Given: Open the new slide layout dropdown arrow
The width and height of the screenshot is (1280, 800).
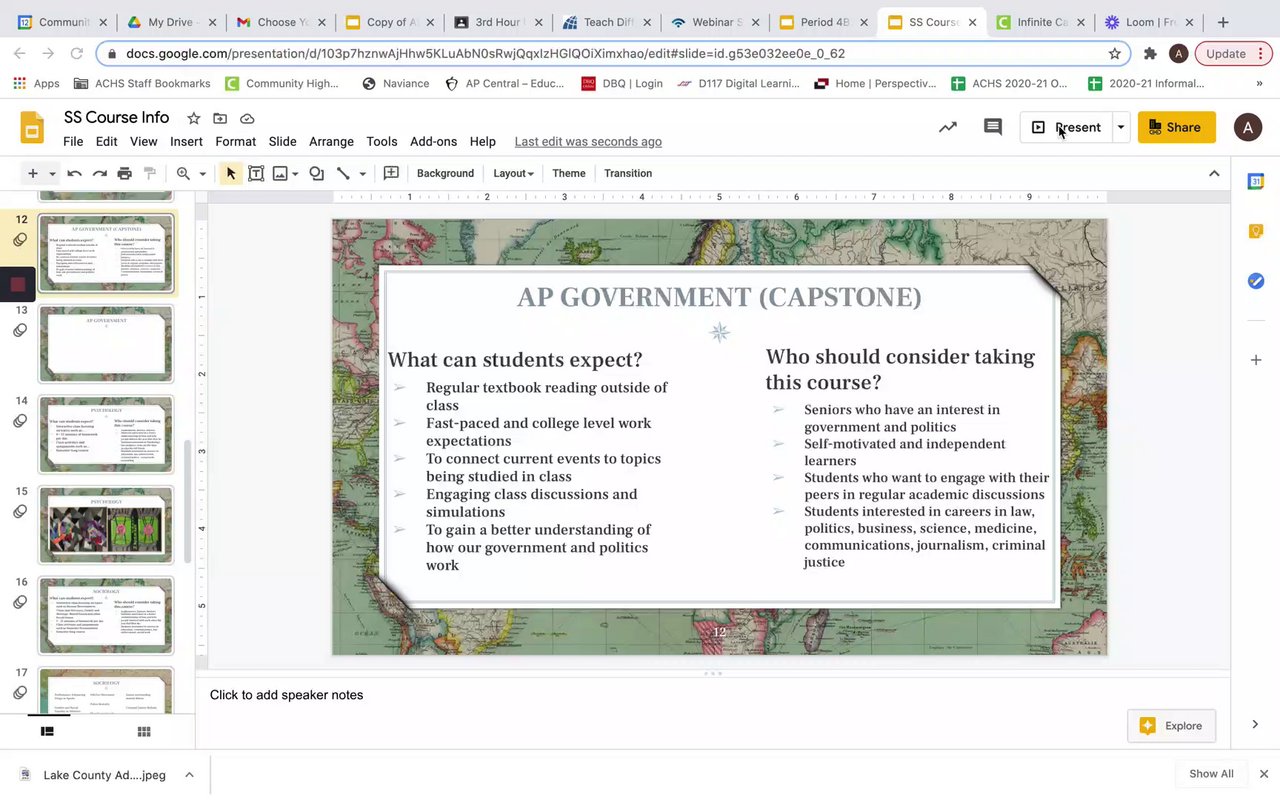Looking at the screenshot, I should [52, 173].
